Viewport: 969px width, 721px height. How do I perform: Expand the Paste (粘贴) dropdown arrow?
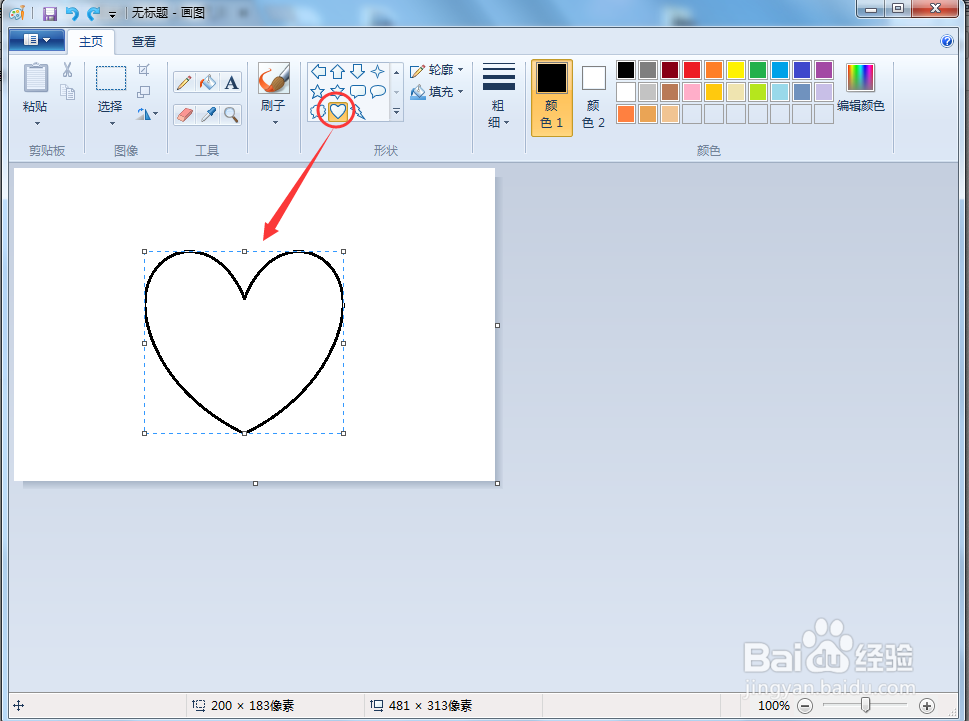pos(36,123)
